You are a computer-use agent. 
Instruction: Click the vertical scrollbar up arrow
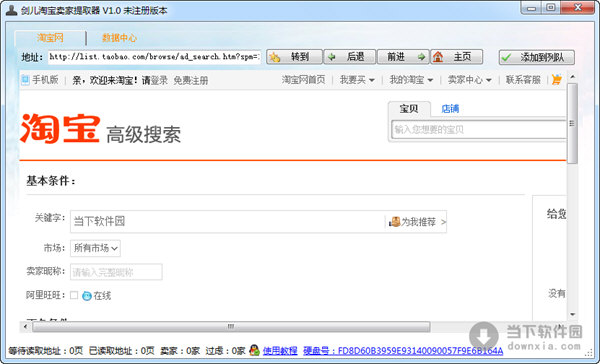(x=572, y=77)
